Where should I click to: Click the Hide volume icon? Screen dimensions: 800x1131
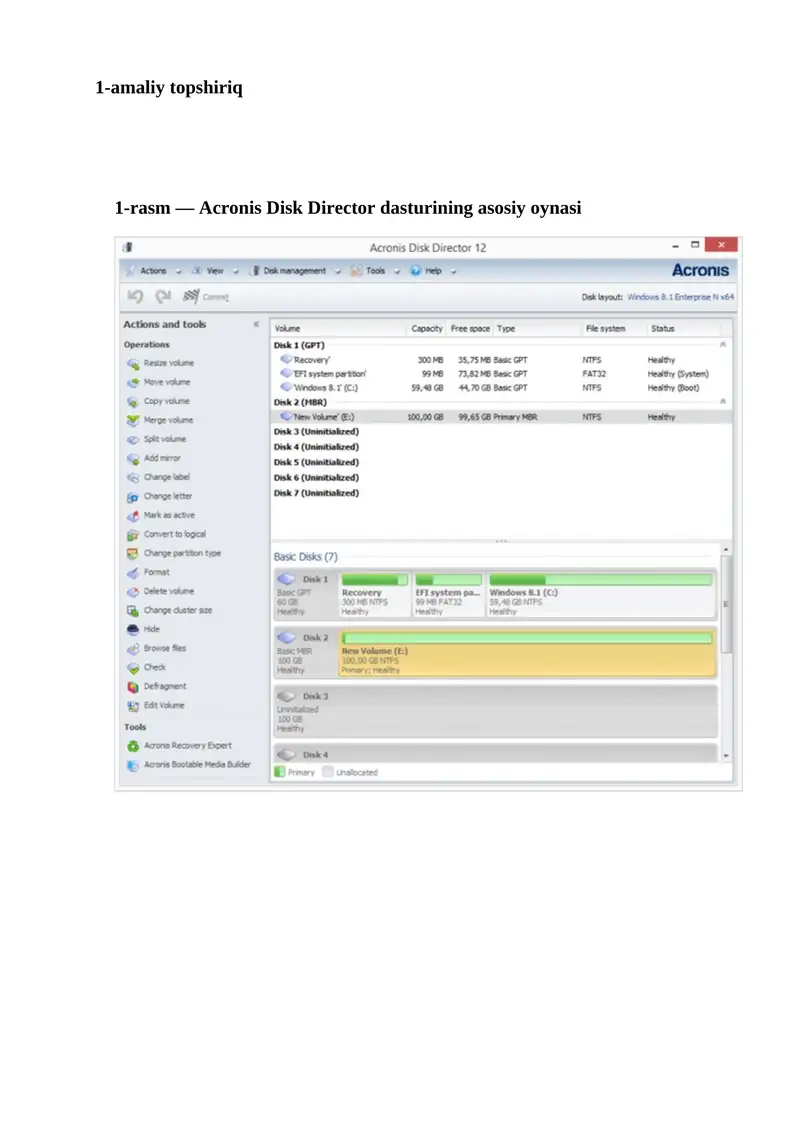133,629
